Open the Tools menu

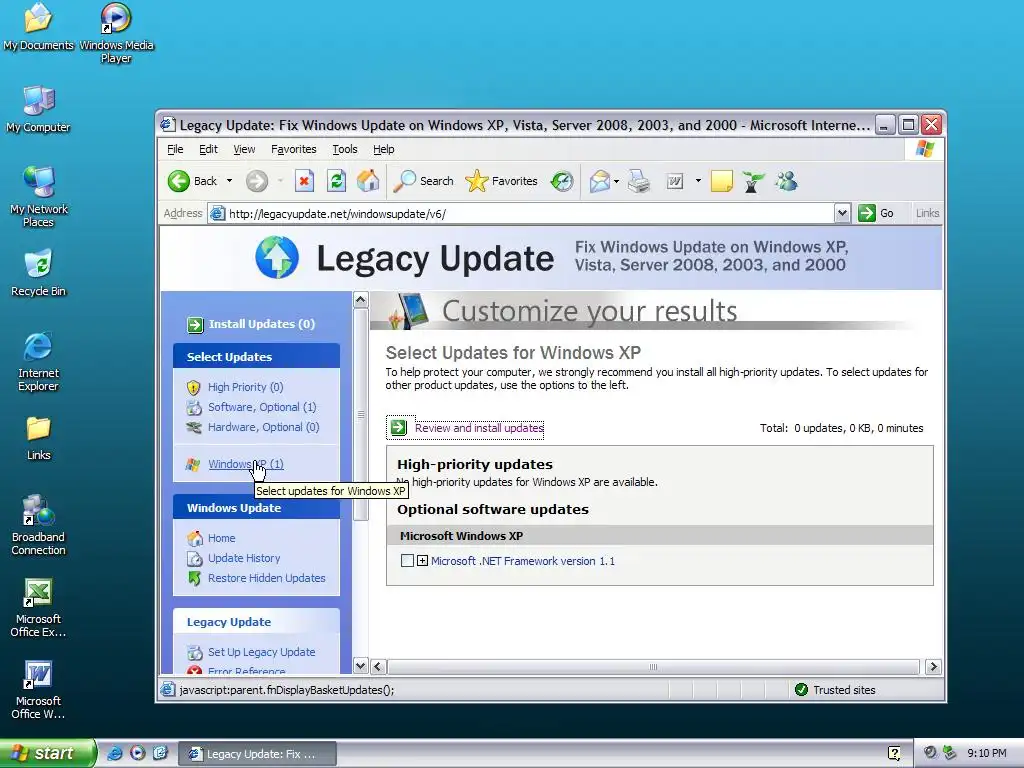345,149
